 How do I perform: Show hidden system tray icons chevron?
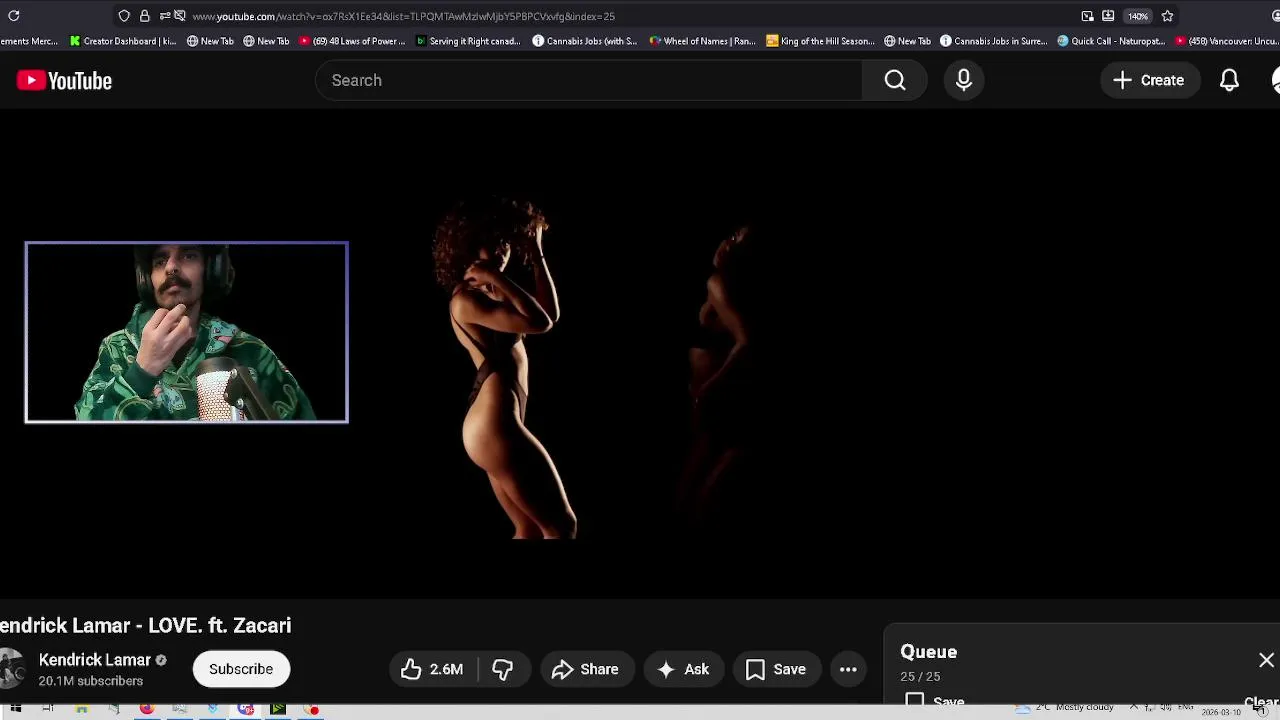(x=1134, y=707)
